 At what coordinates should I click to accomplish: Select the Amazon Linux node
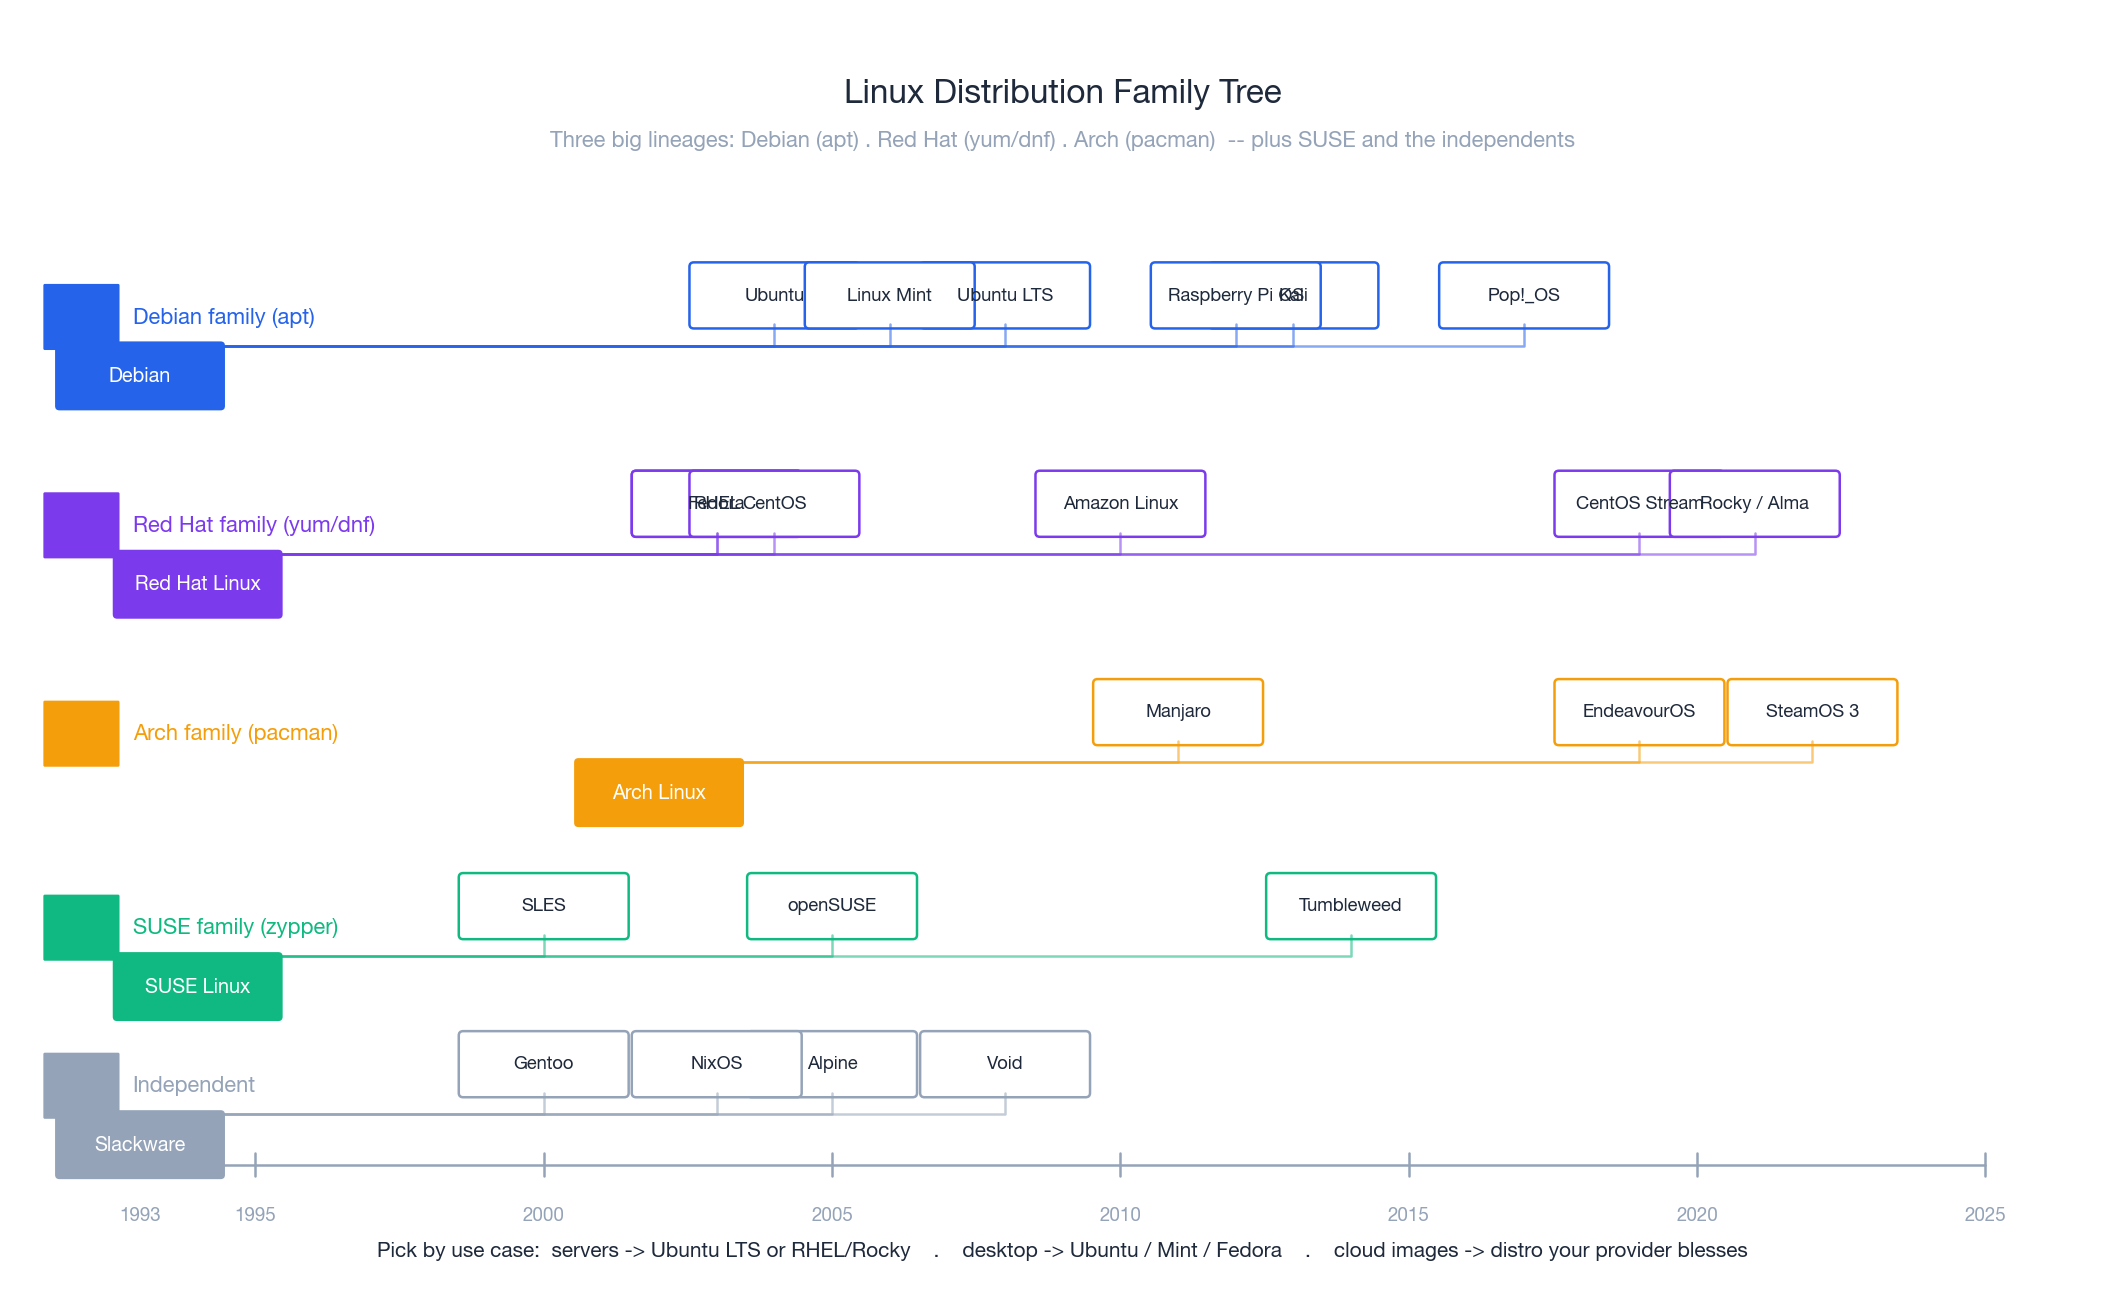[1119, 503]
